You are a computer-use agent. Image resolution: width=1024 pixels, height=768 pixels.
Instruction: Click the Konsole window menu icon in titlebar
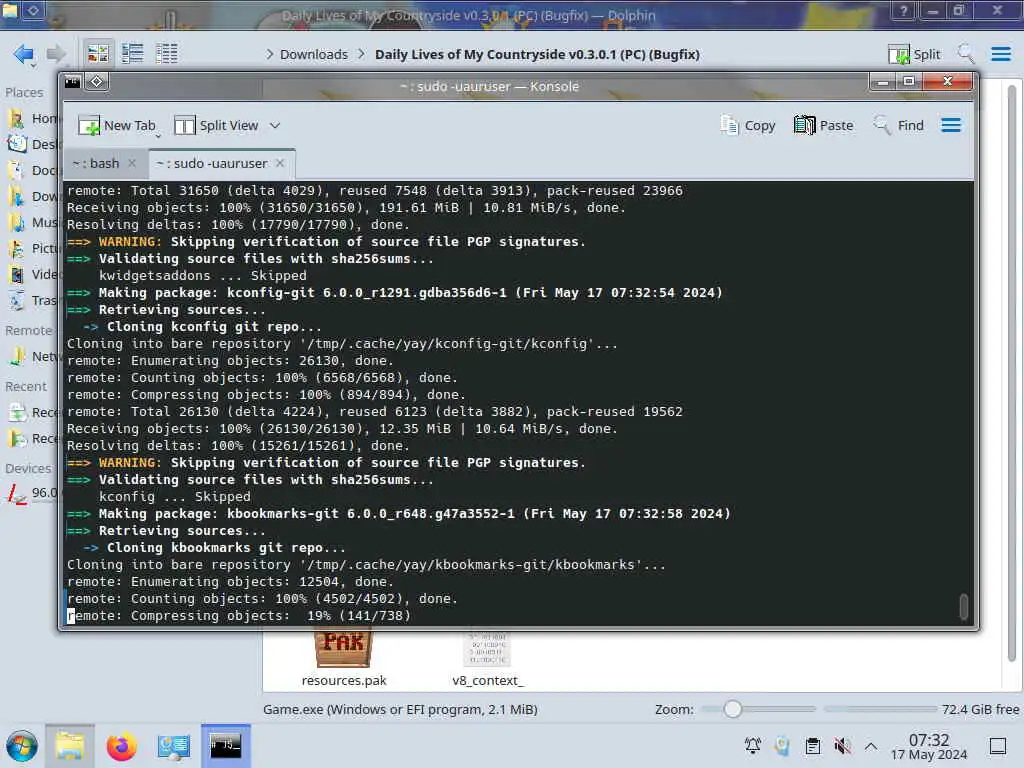72,82
